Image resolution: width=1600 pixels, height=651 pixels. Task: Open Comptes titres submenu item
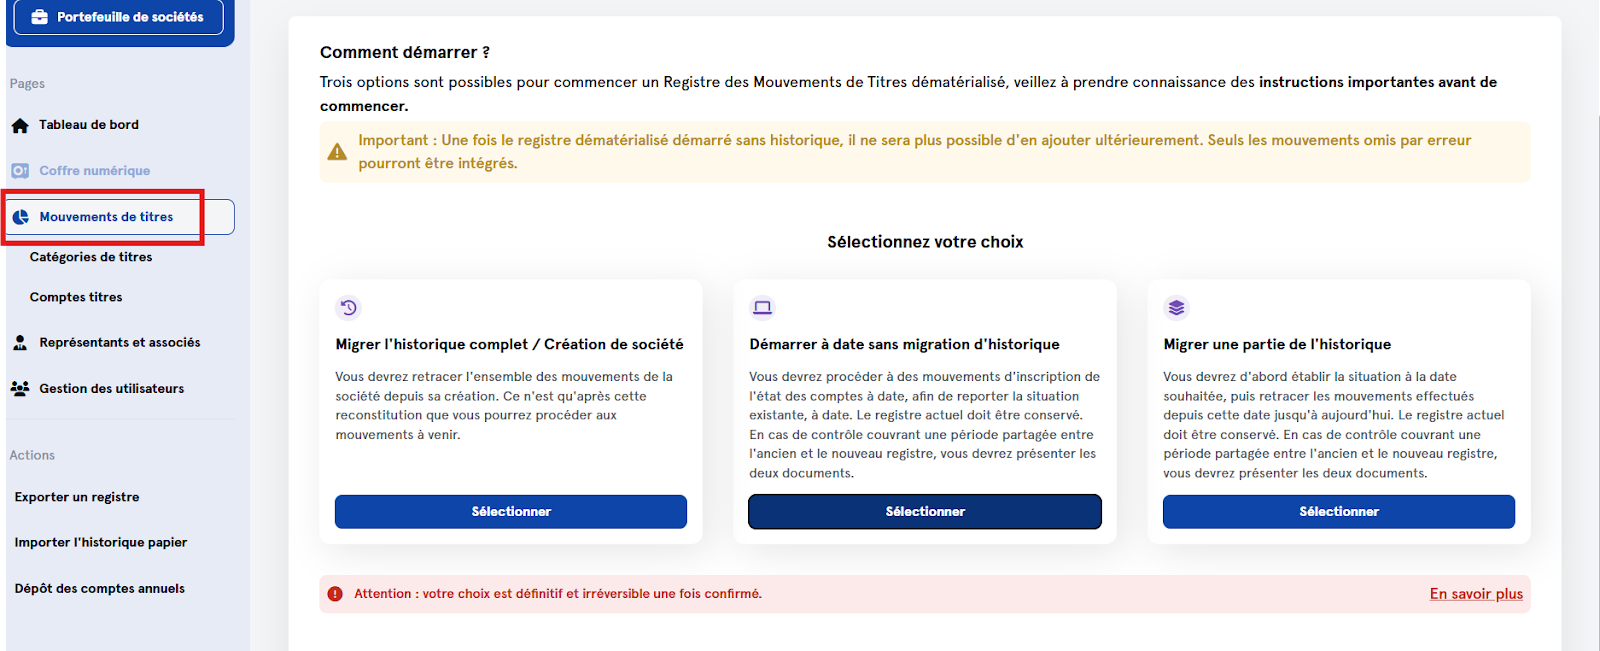pyautogui.click(x=76, y=297)
